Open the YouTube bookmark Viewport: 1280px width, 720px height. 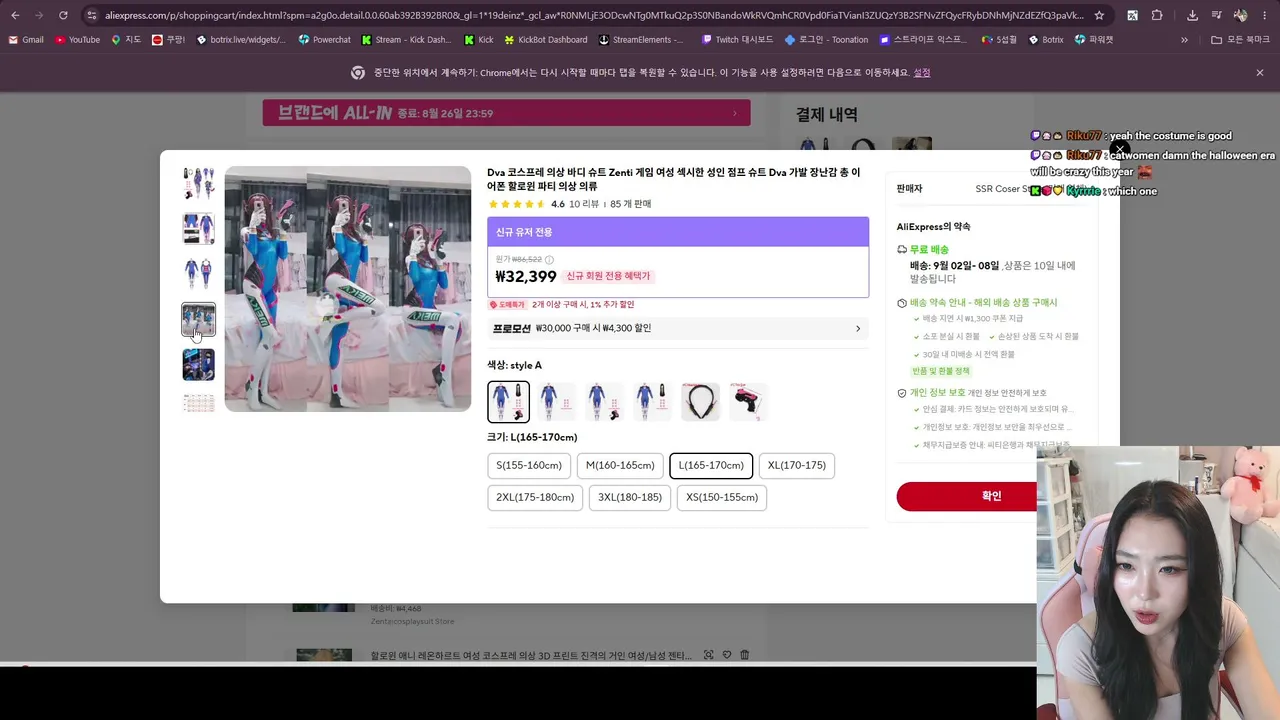point(78,40)
